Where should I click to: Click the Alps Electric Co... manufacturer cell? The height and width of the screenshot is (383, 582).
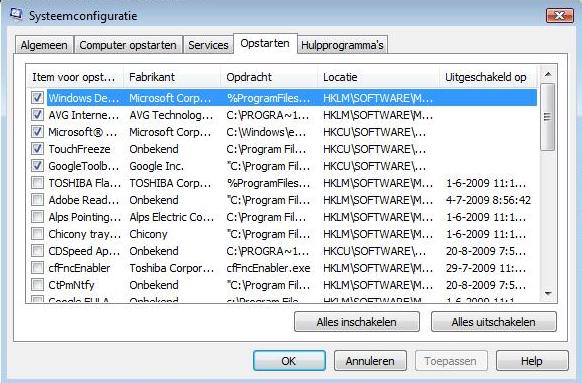(172, 217)
